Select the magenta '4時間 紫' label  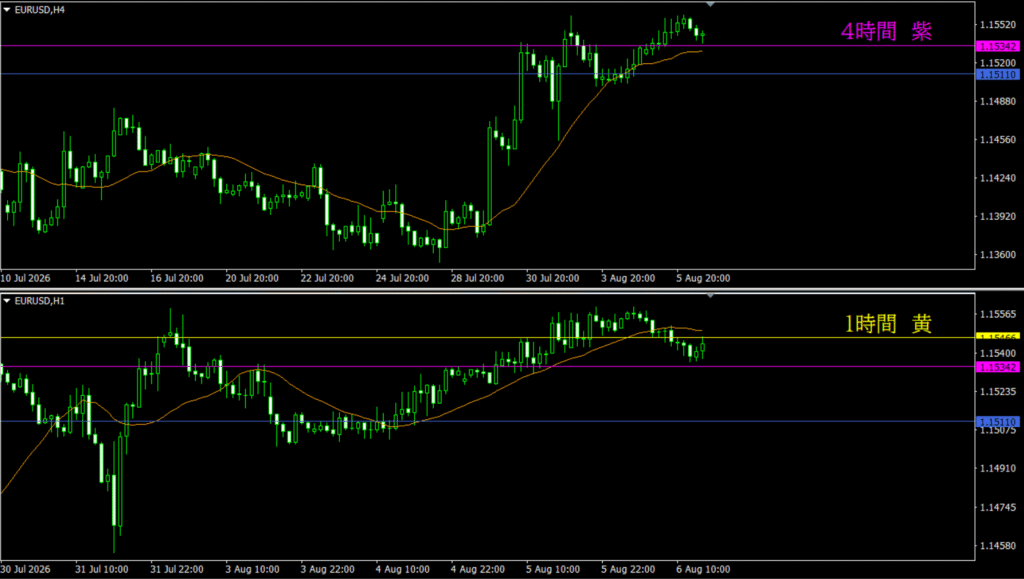[886, 31]
